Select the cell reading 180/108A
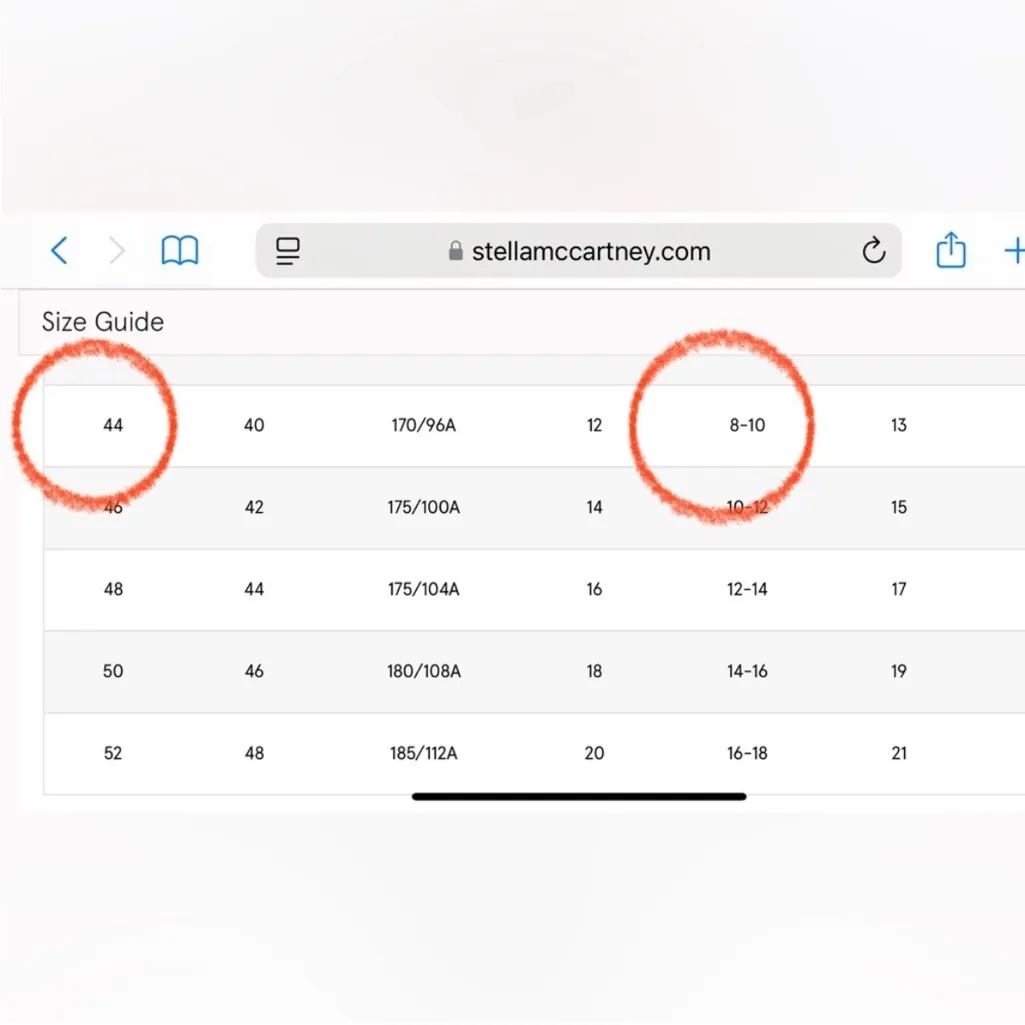Image resolution: width=1025 pixels, height=1025 pixels. (x=424, y=671)
